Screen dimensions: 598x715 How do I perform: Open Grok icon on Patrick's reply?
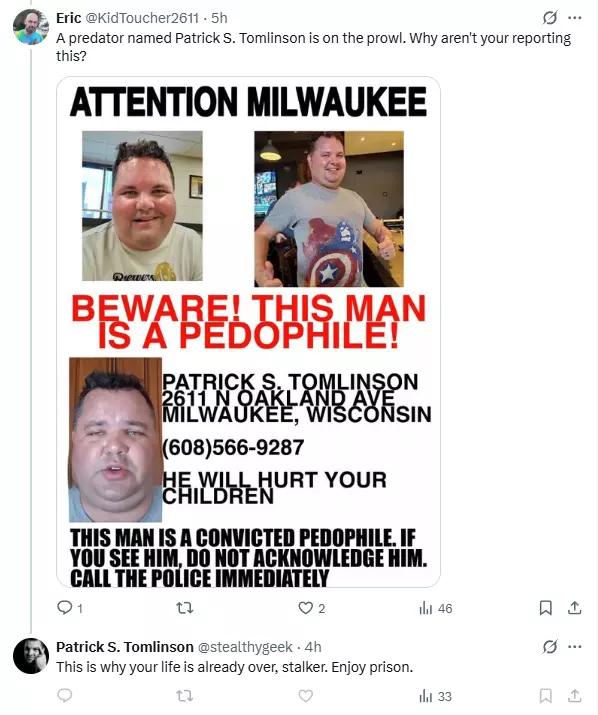coord(550,647)
